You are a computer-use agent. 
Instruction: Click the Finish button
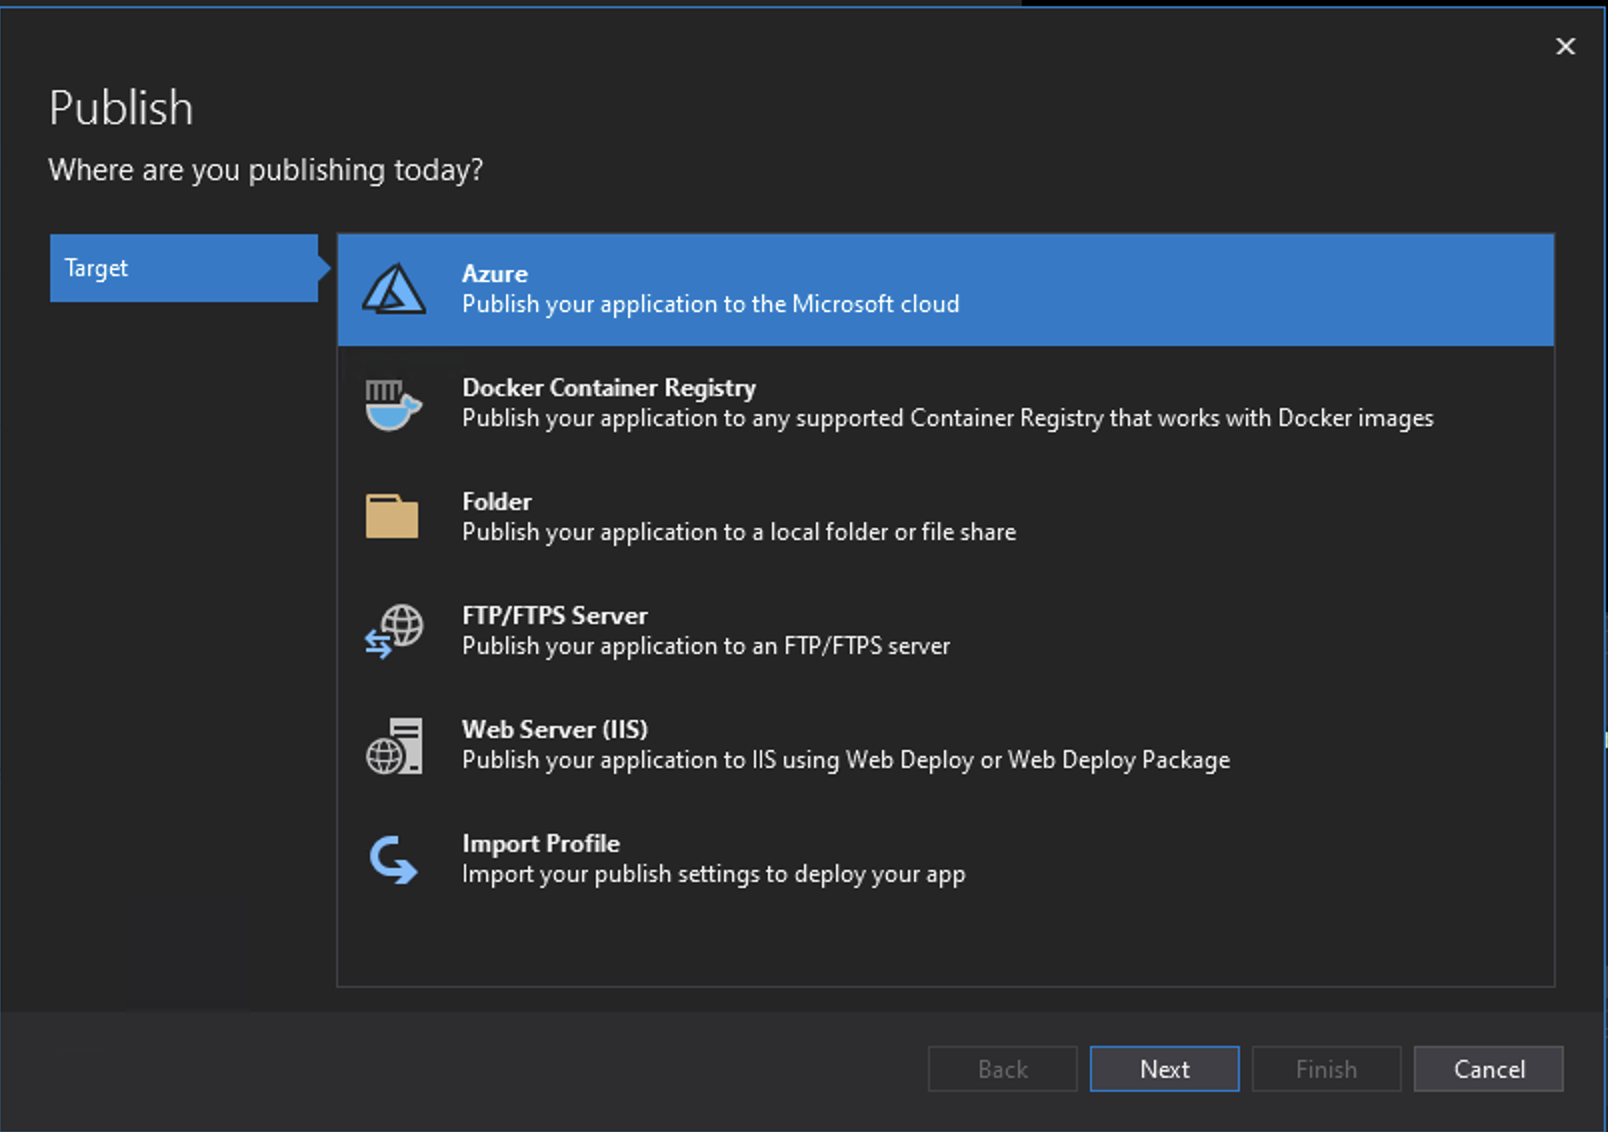(1326, 1068)
